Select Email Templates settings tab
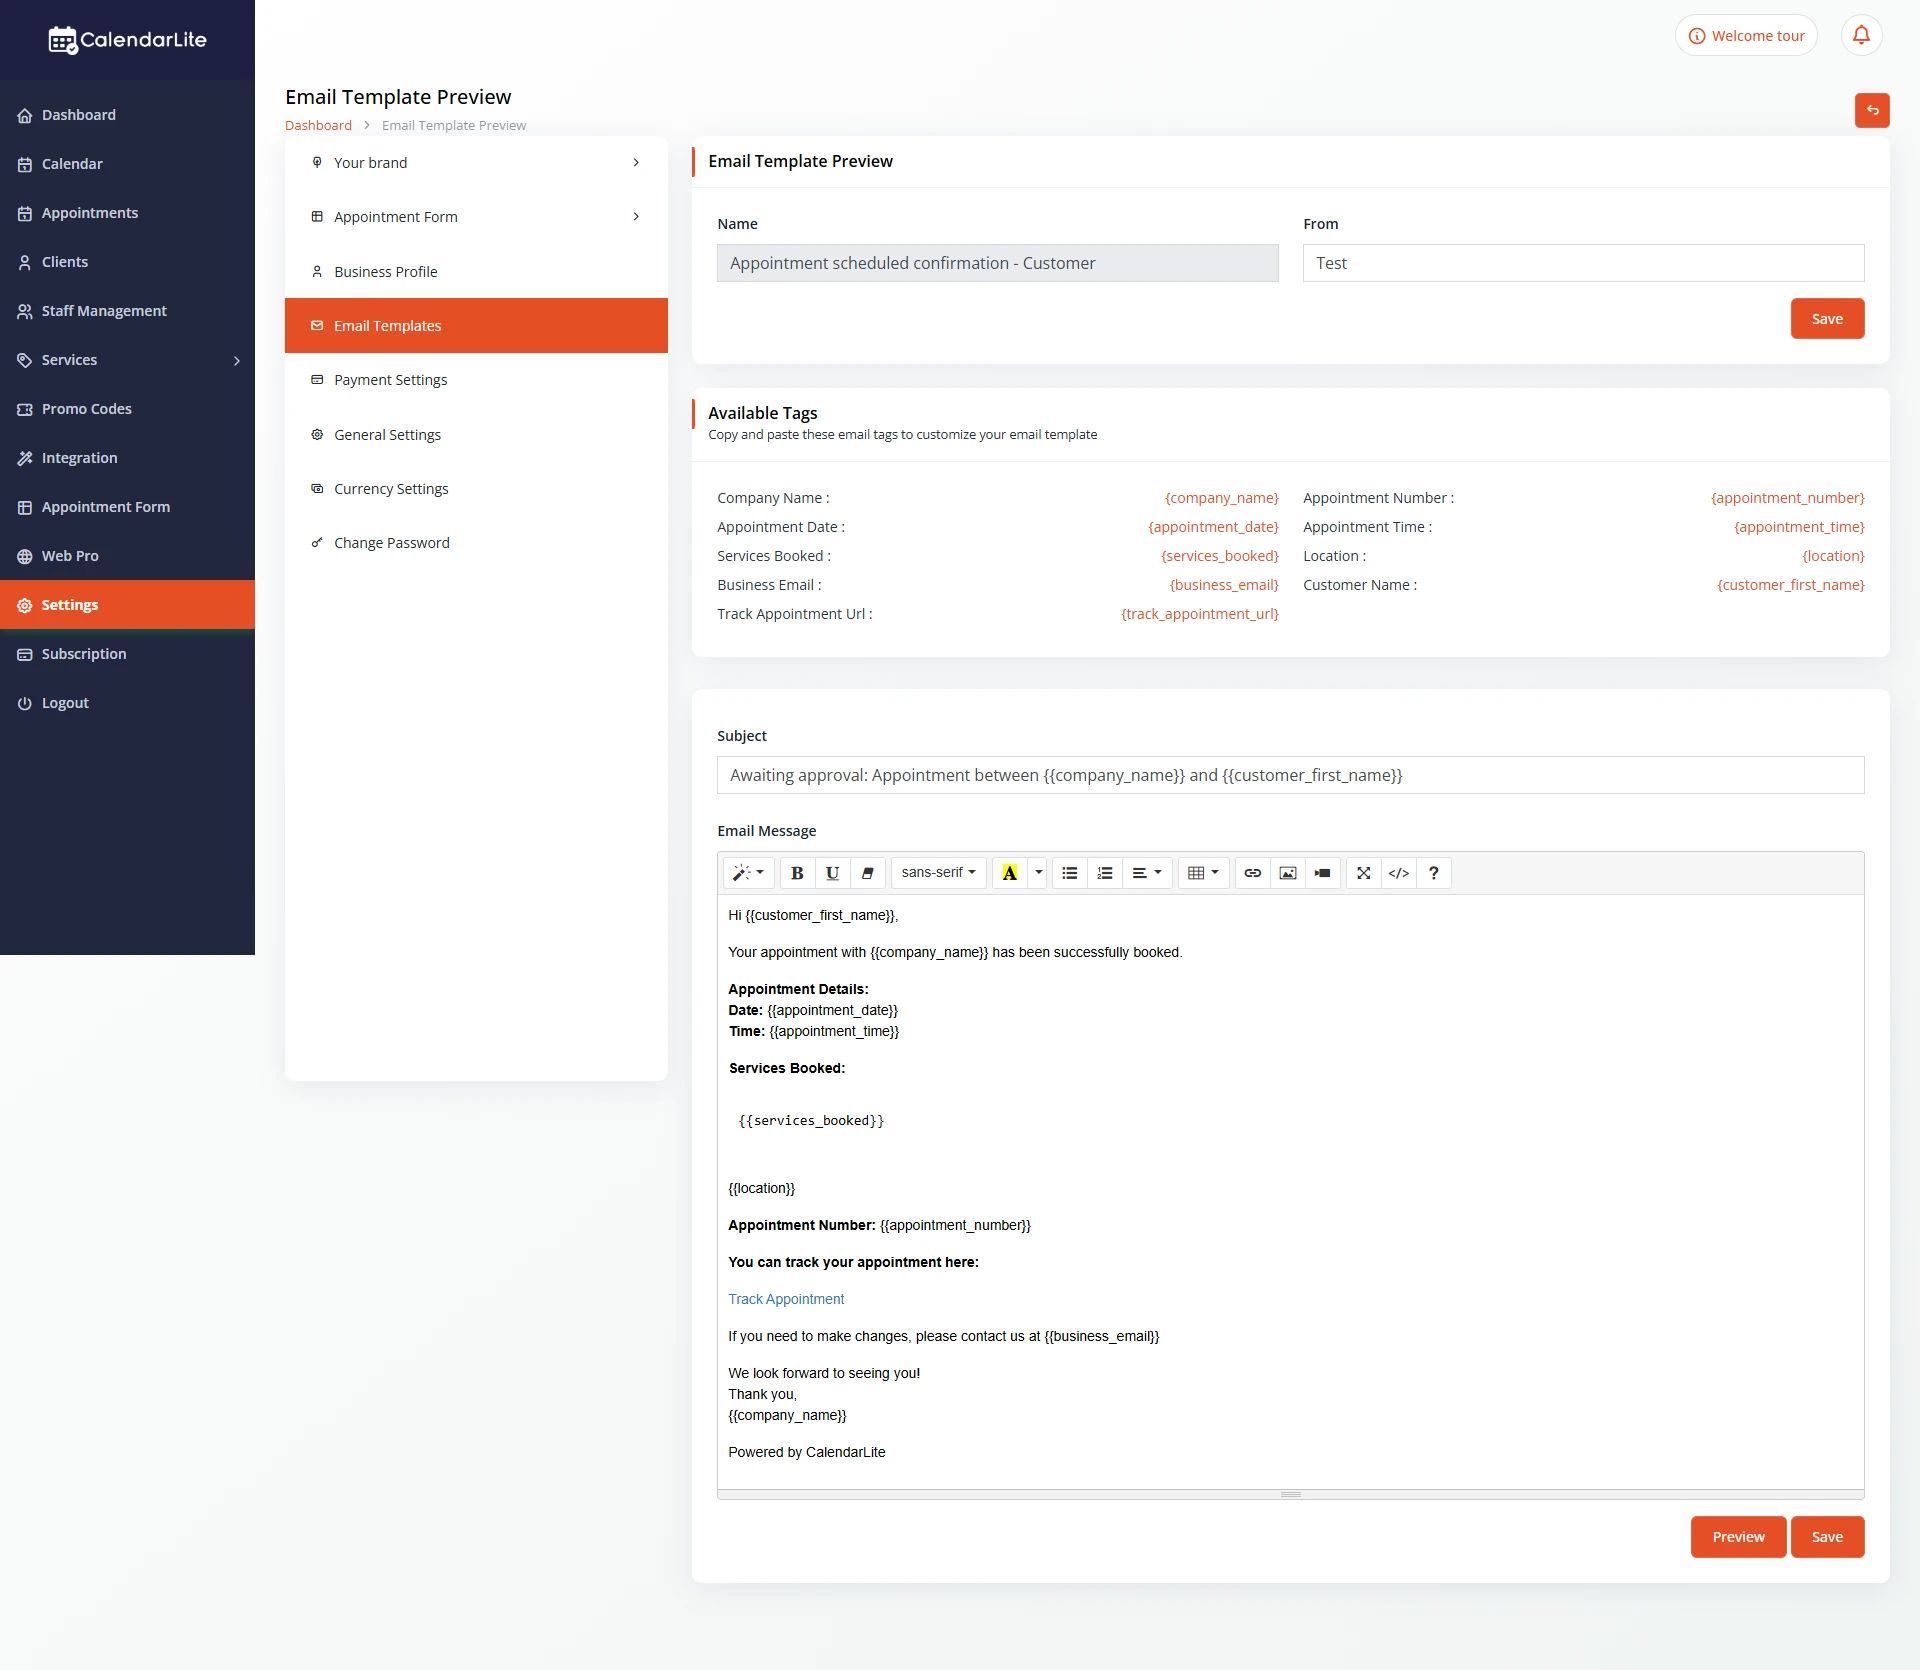 476,325
